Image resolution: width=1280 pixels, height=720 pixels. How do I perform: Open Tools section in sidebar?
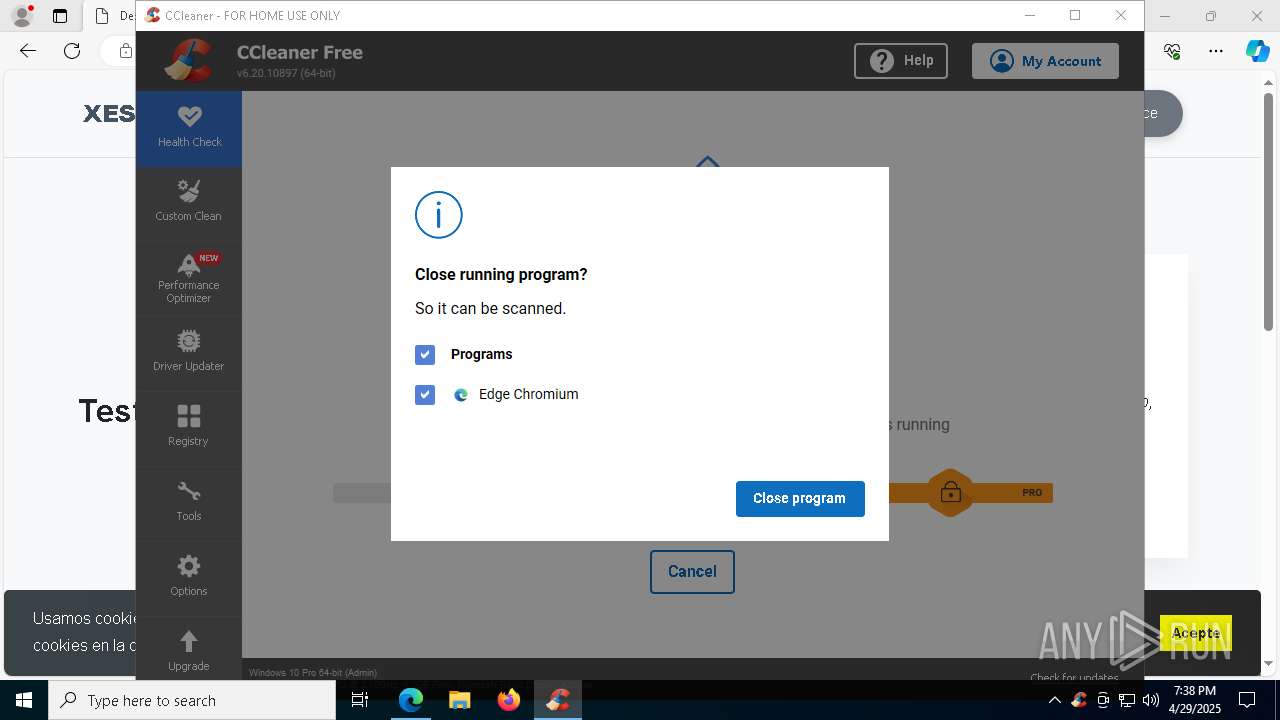point(189,502)
